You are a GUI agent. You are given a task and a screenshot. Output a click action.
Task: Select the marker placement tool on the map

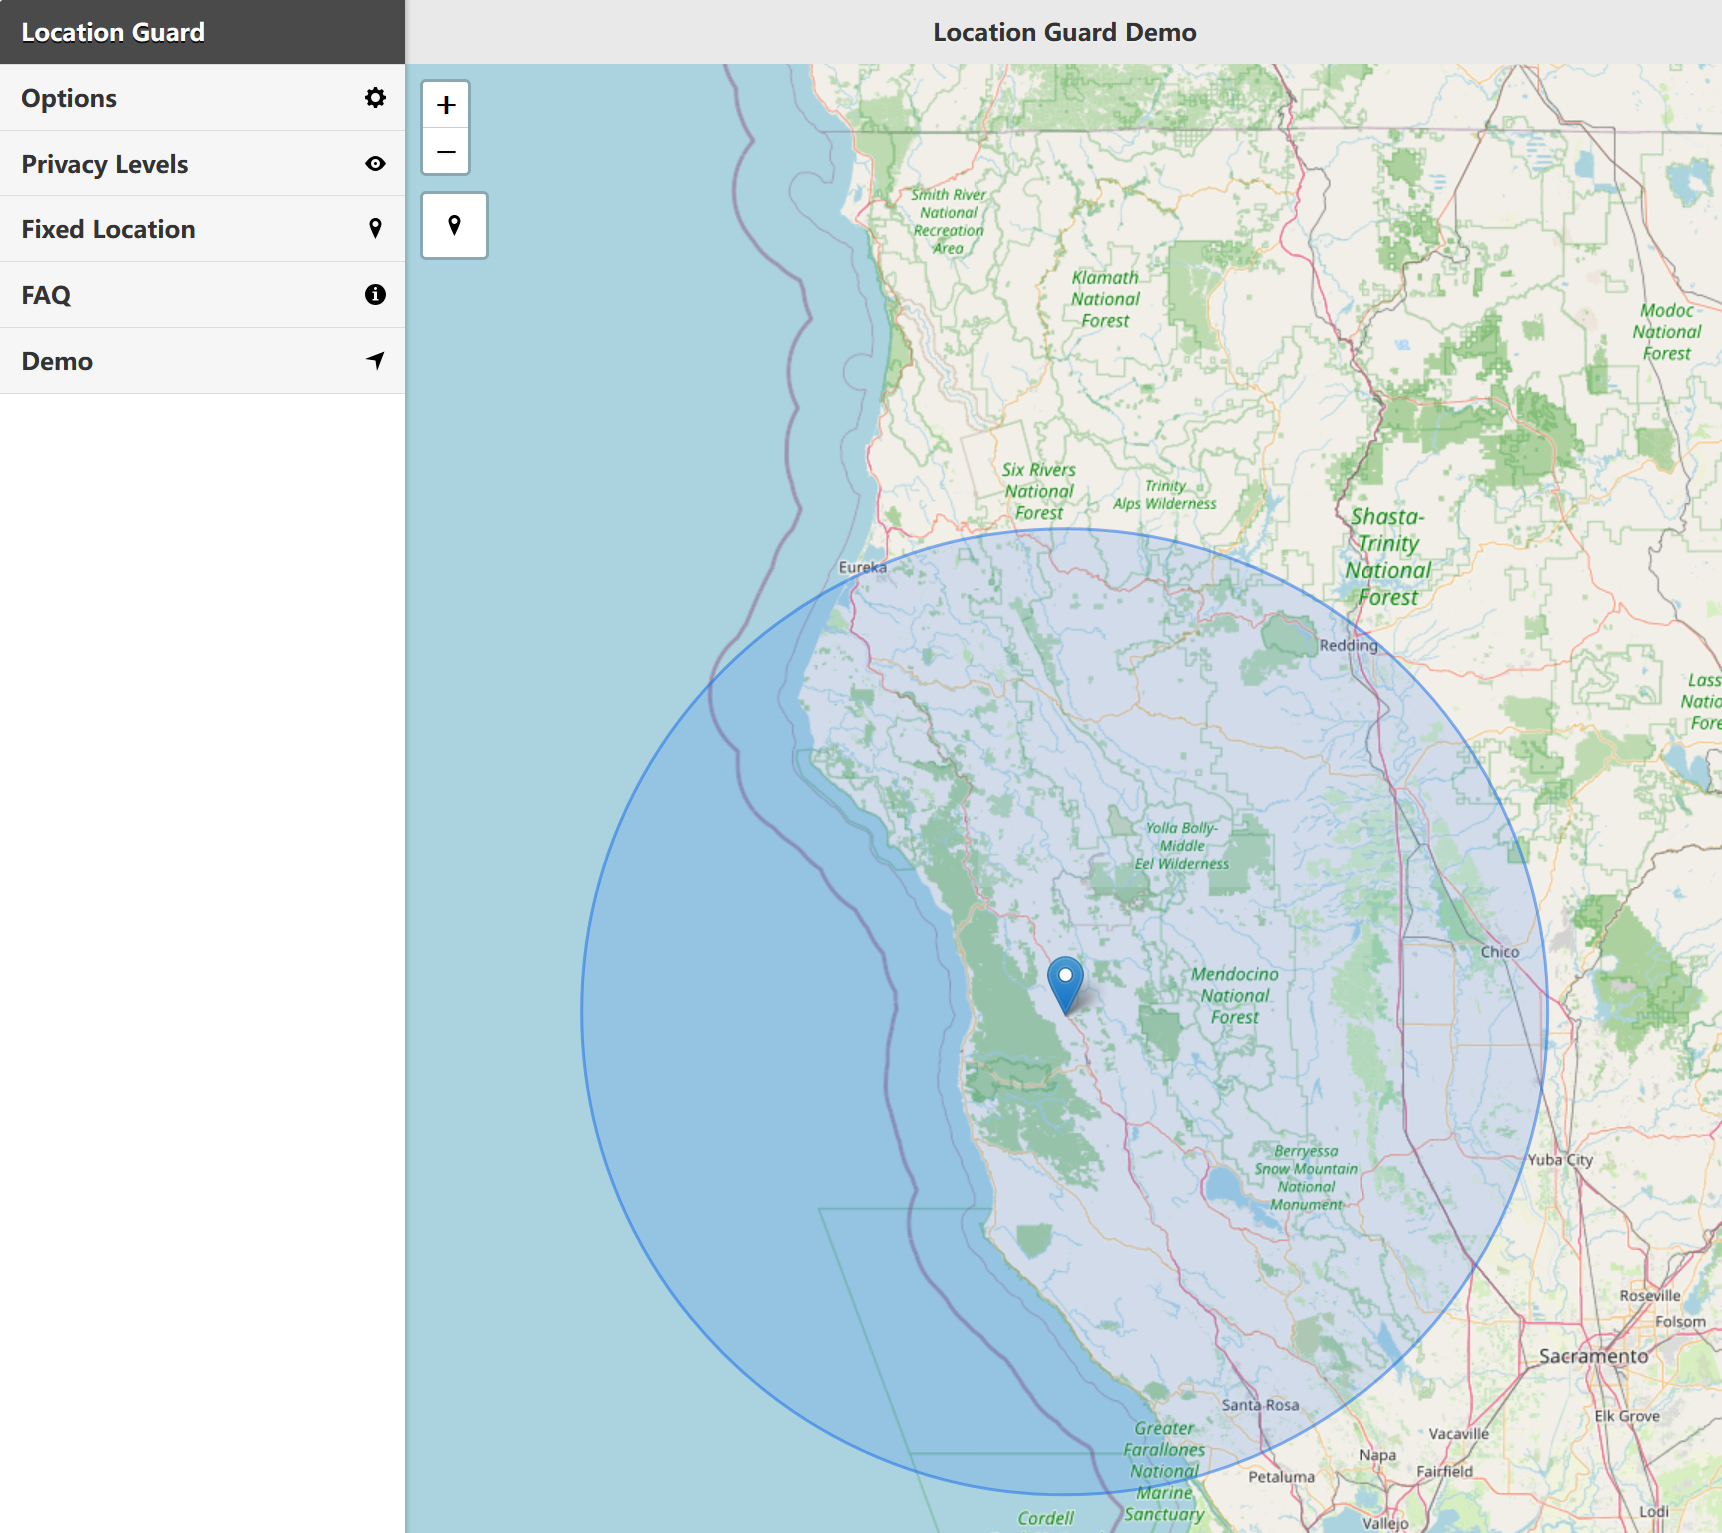[454, 225]
